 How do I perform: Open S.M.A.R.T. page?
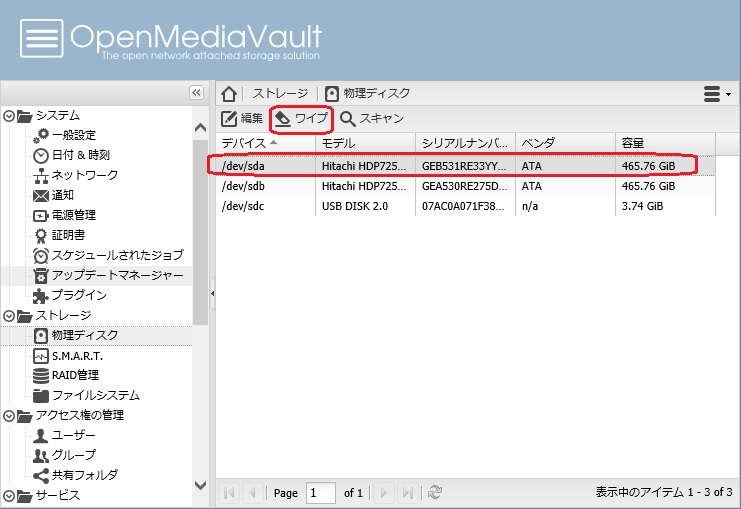coord(68,356)
